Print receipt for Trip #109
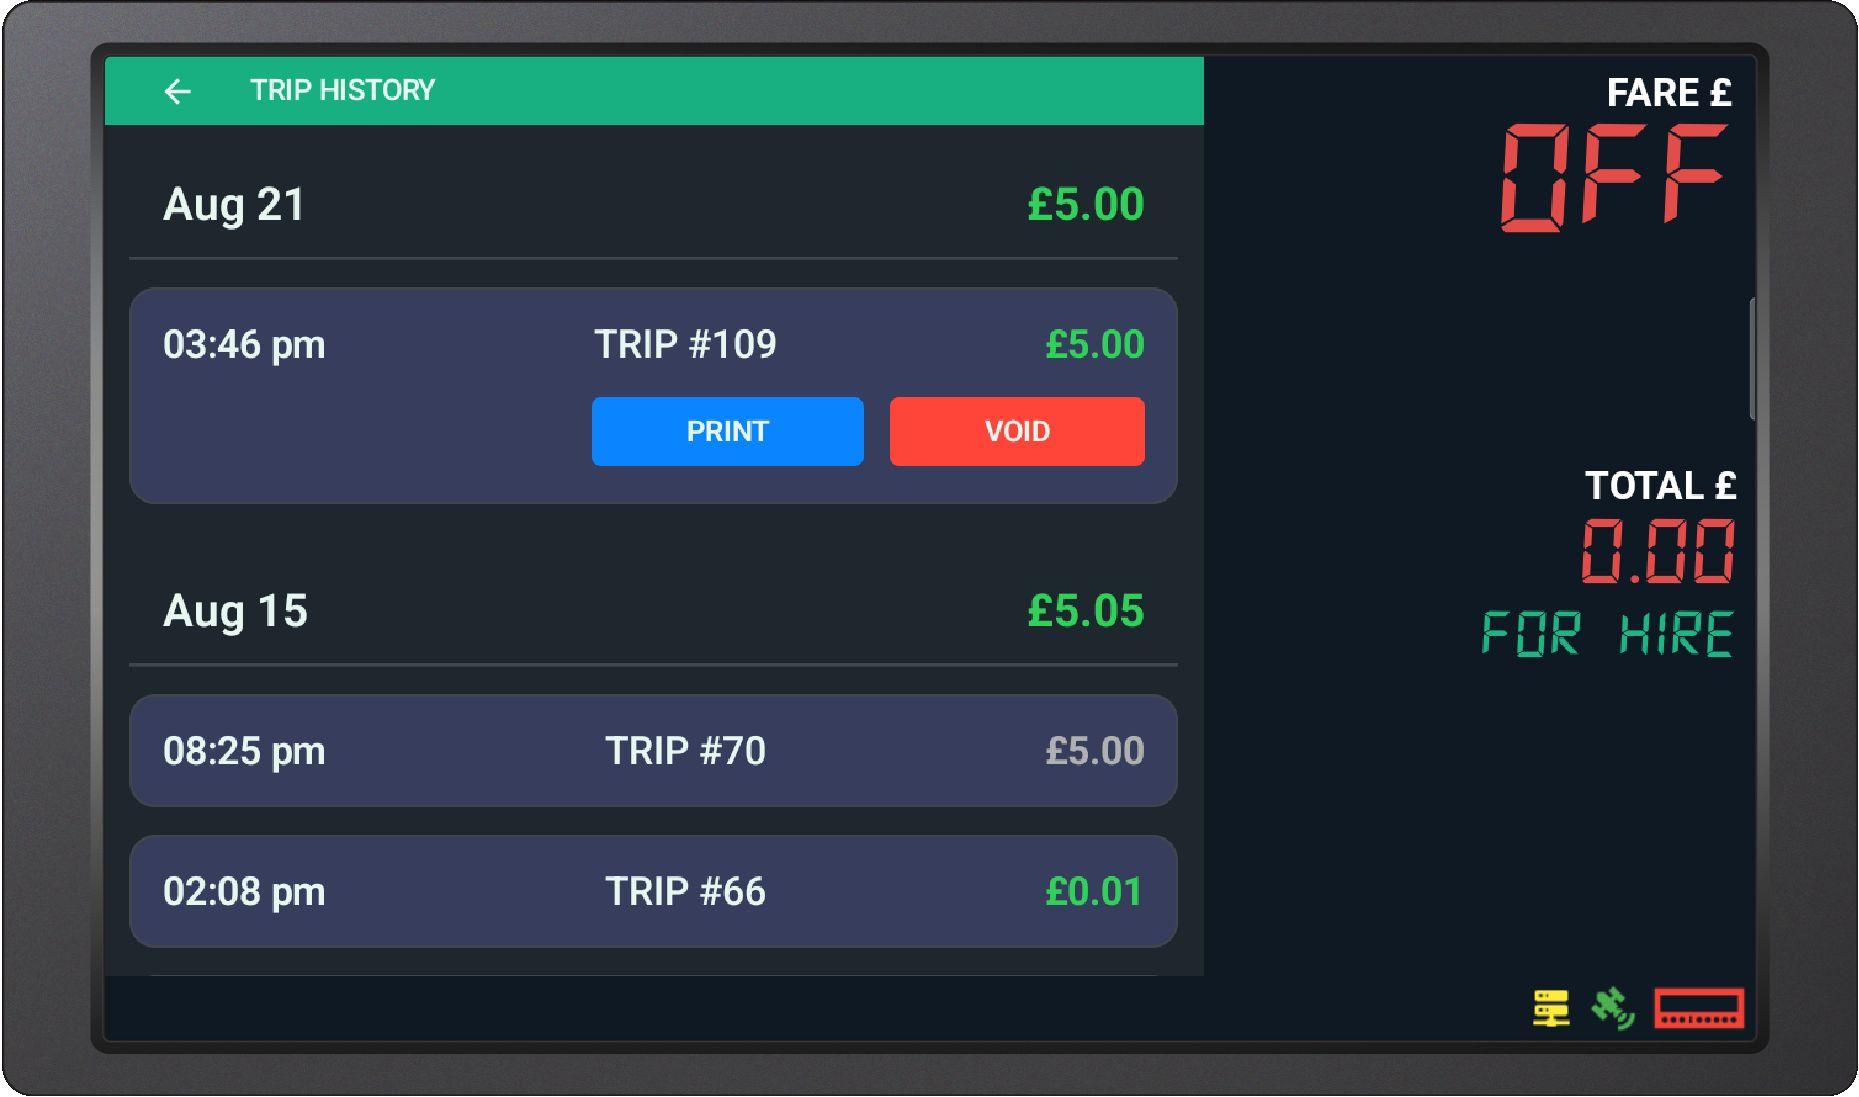This screenshot has height=1097, width=1859. (727, 431)
